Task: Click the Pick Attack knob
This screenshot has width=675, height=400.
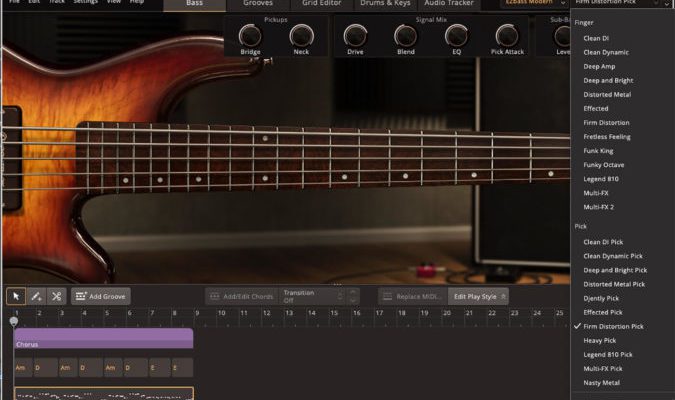Action: (505, 37)
